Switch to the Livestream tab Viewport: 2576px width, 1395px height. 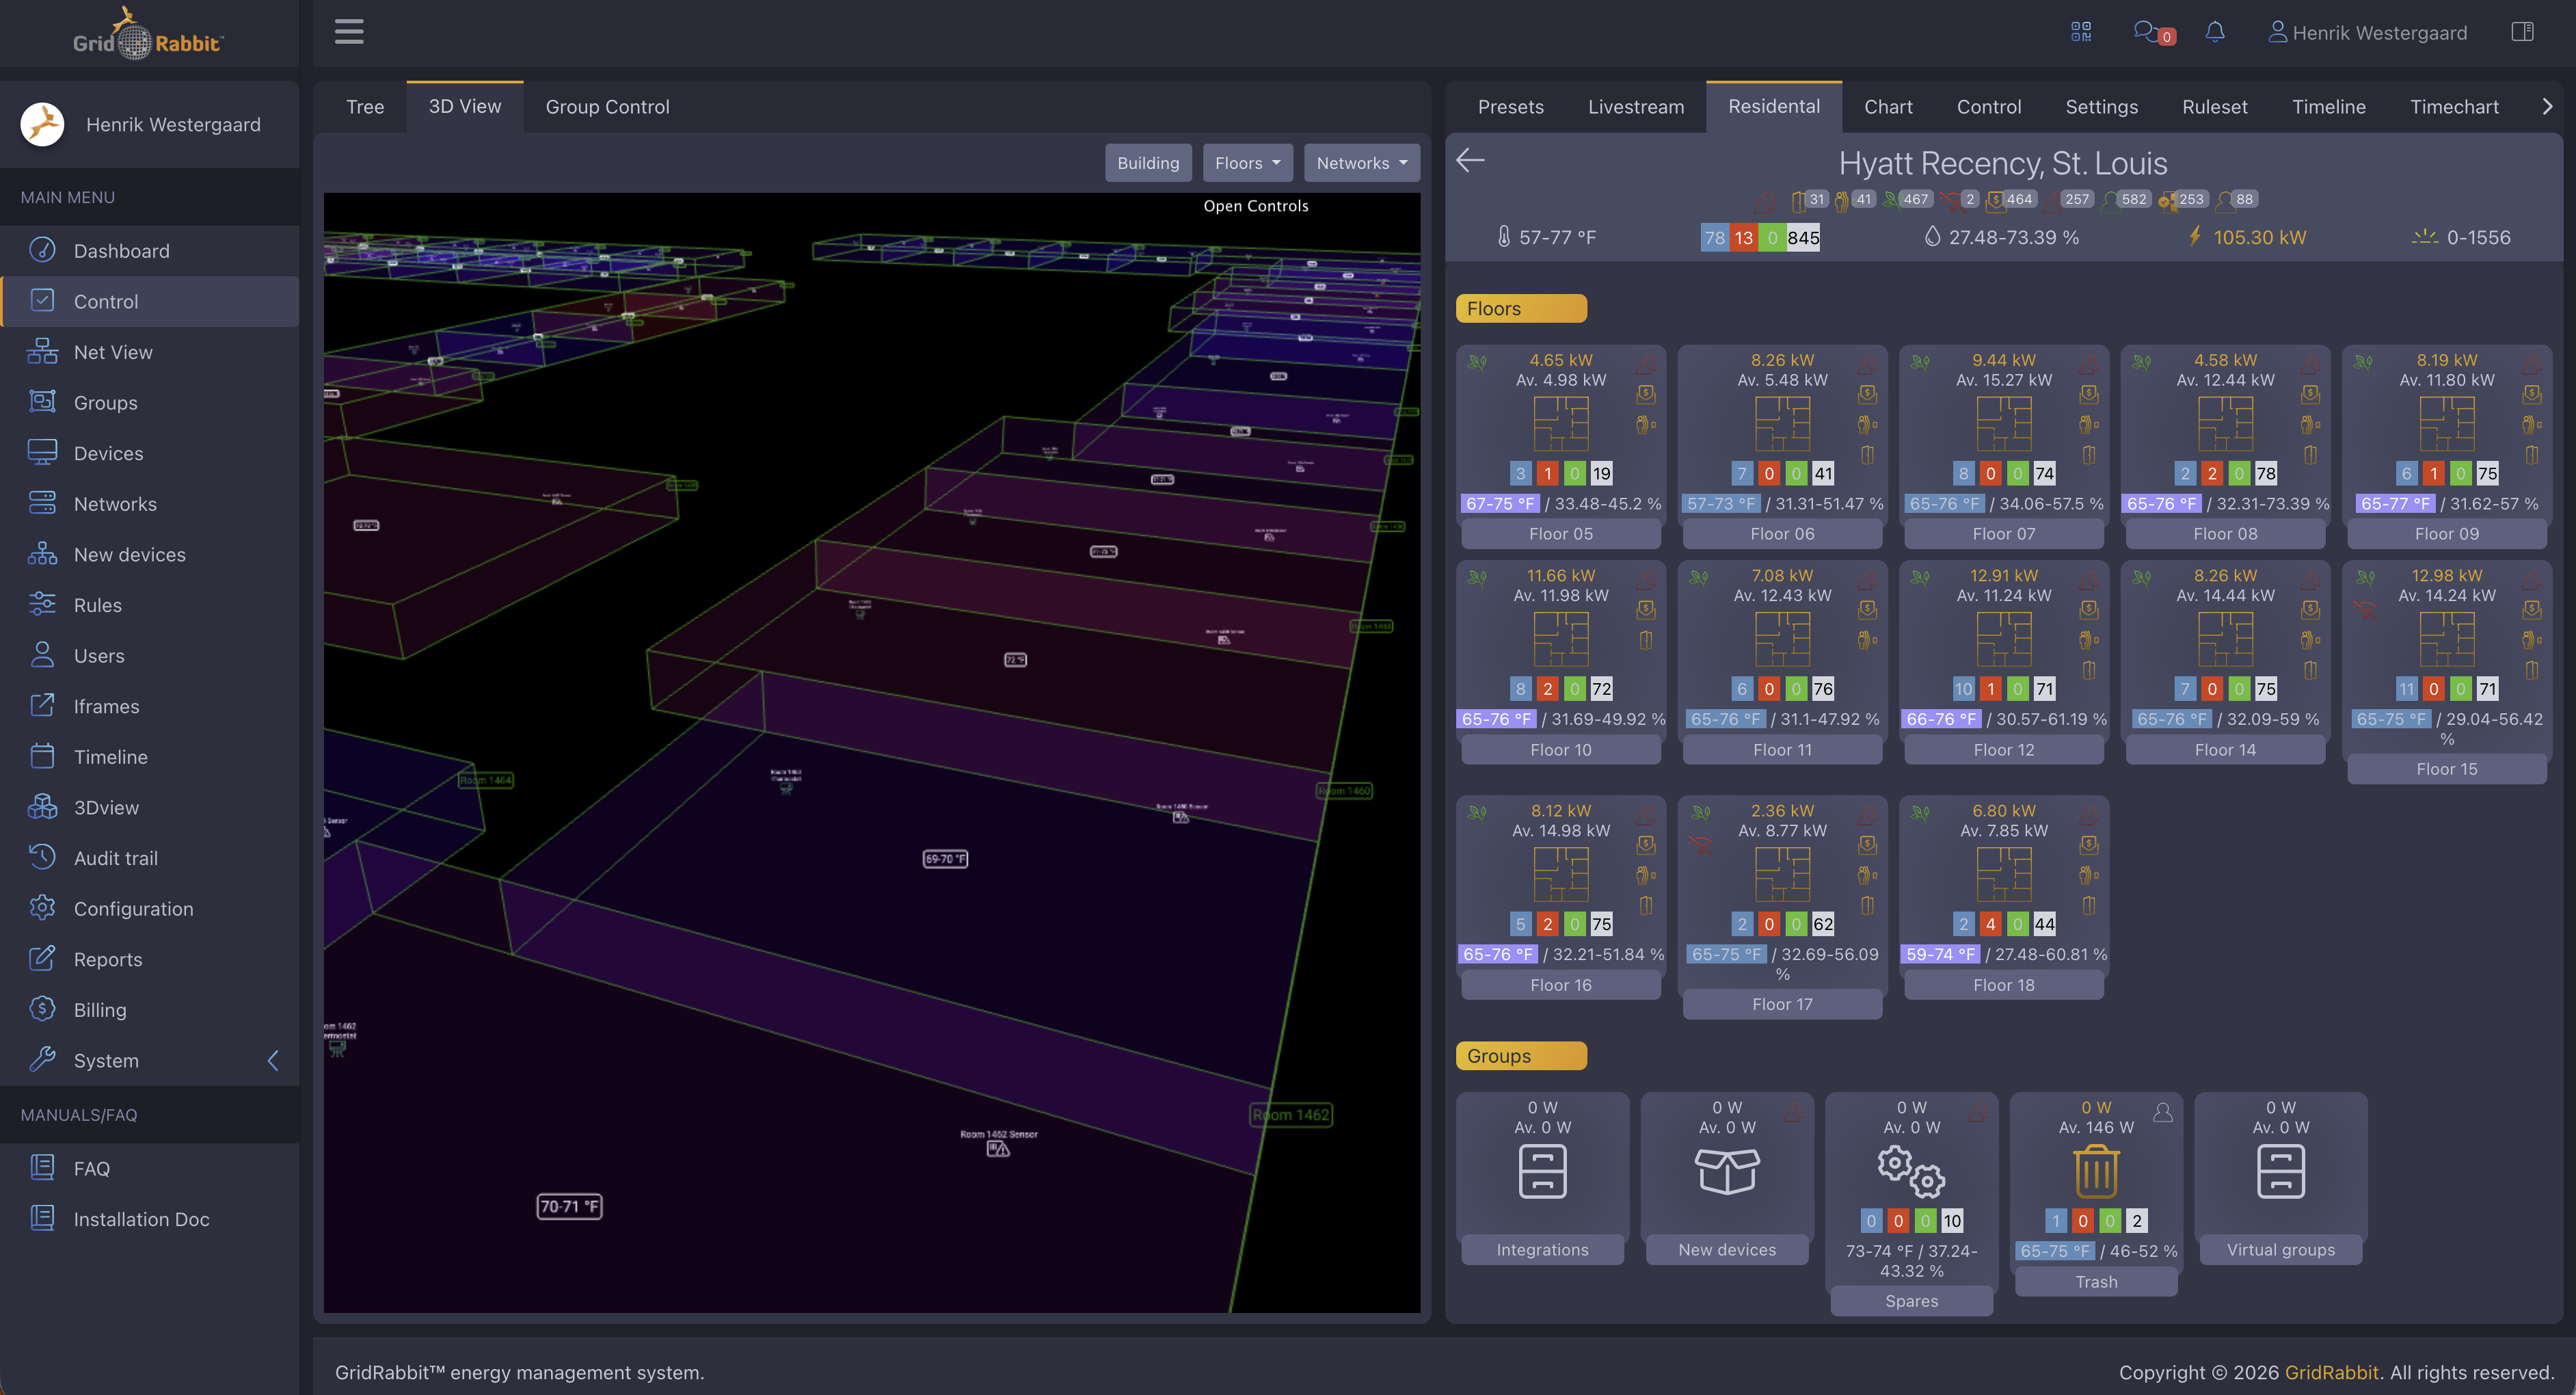point(1635,106)
